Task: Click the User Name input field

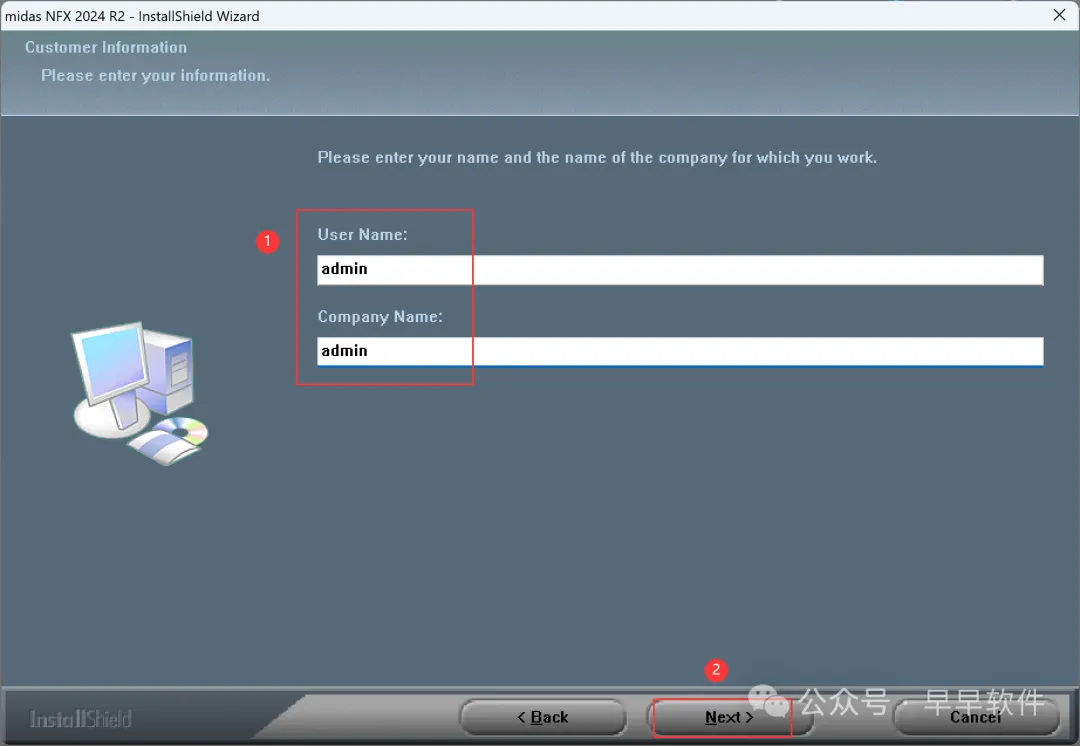Action: pyautogui.click(x=680, y=269)
